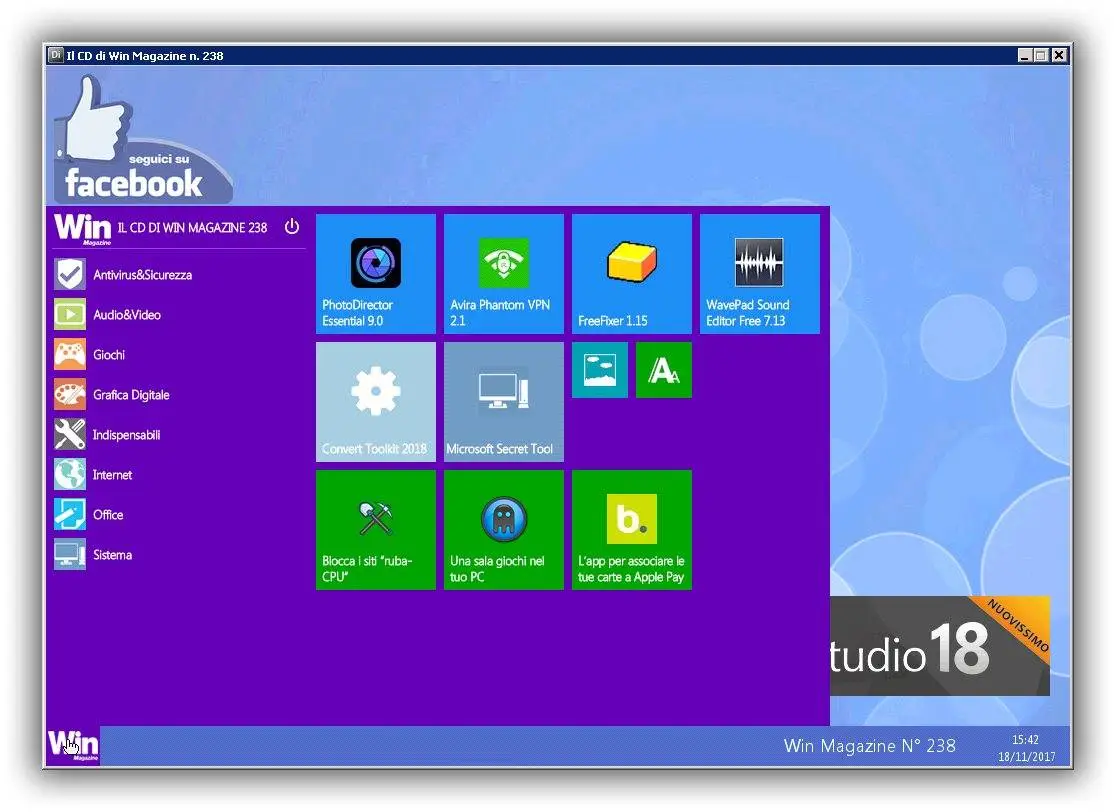
Task: Click the 18/11/2017 date in the bottom bar
Action: click(x=1026, y=756)
